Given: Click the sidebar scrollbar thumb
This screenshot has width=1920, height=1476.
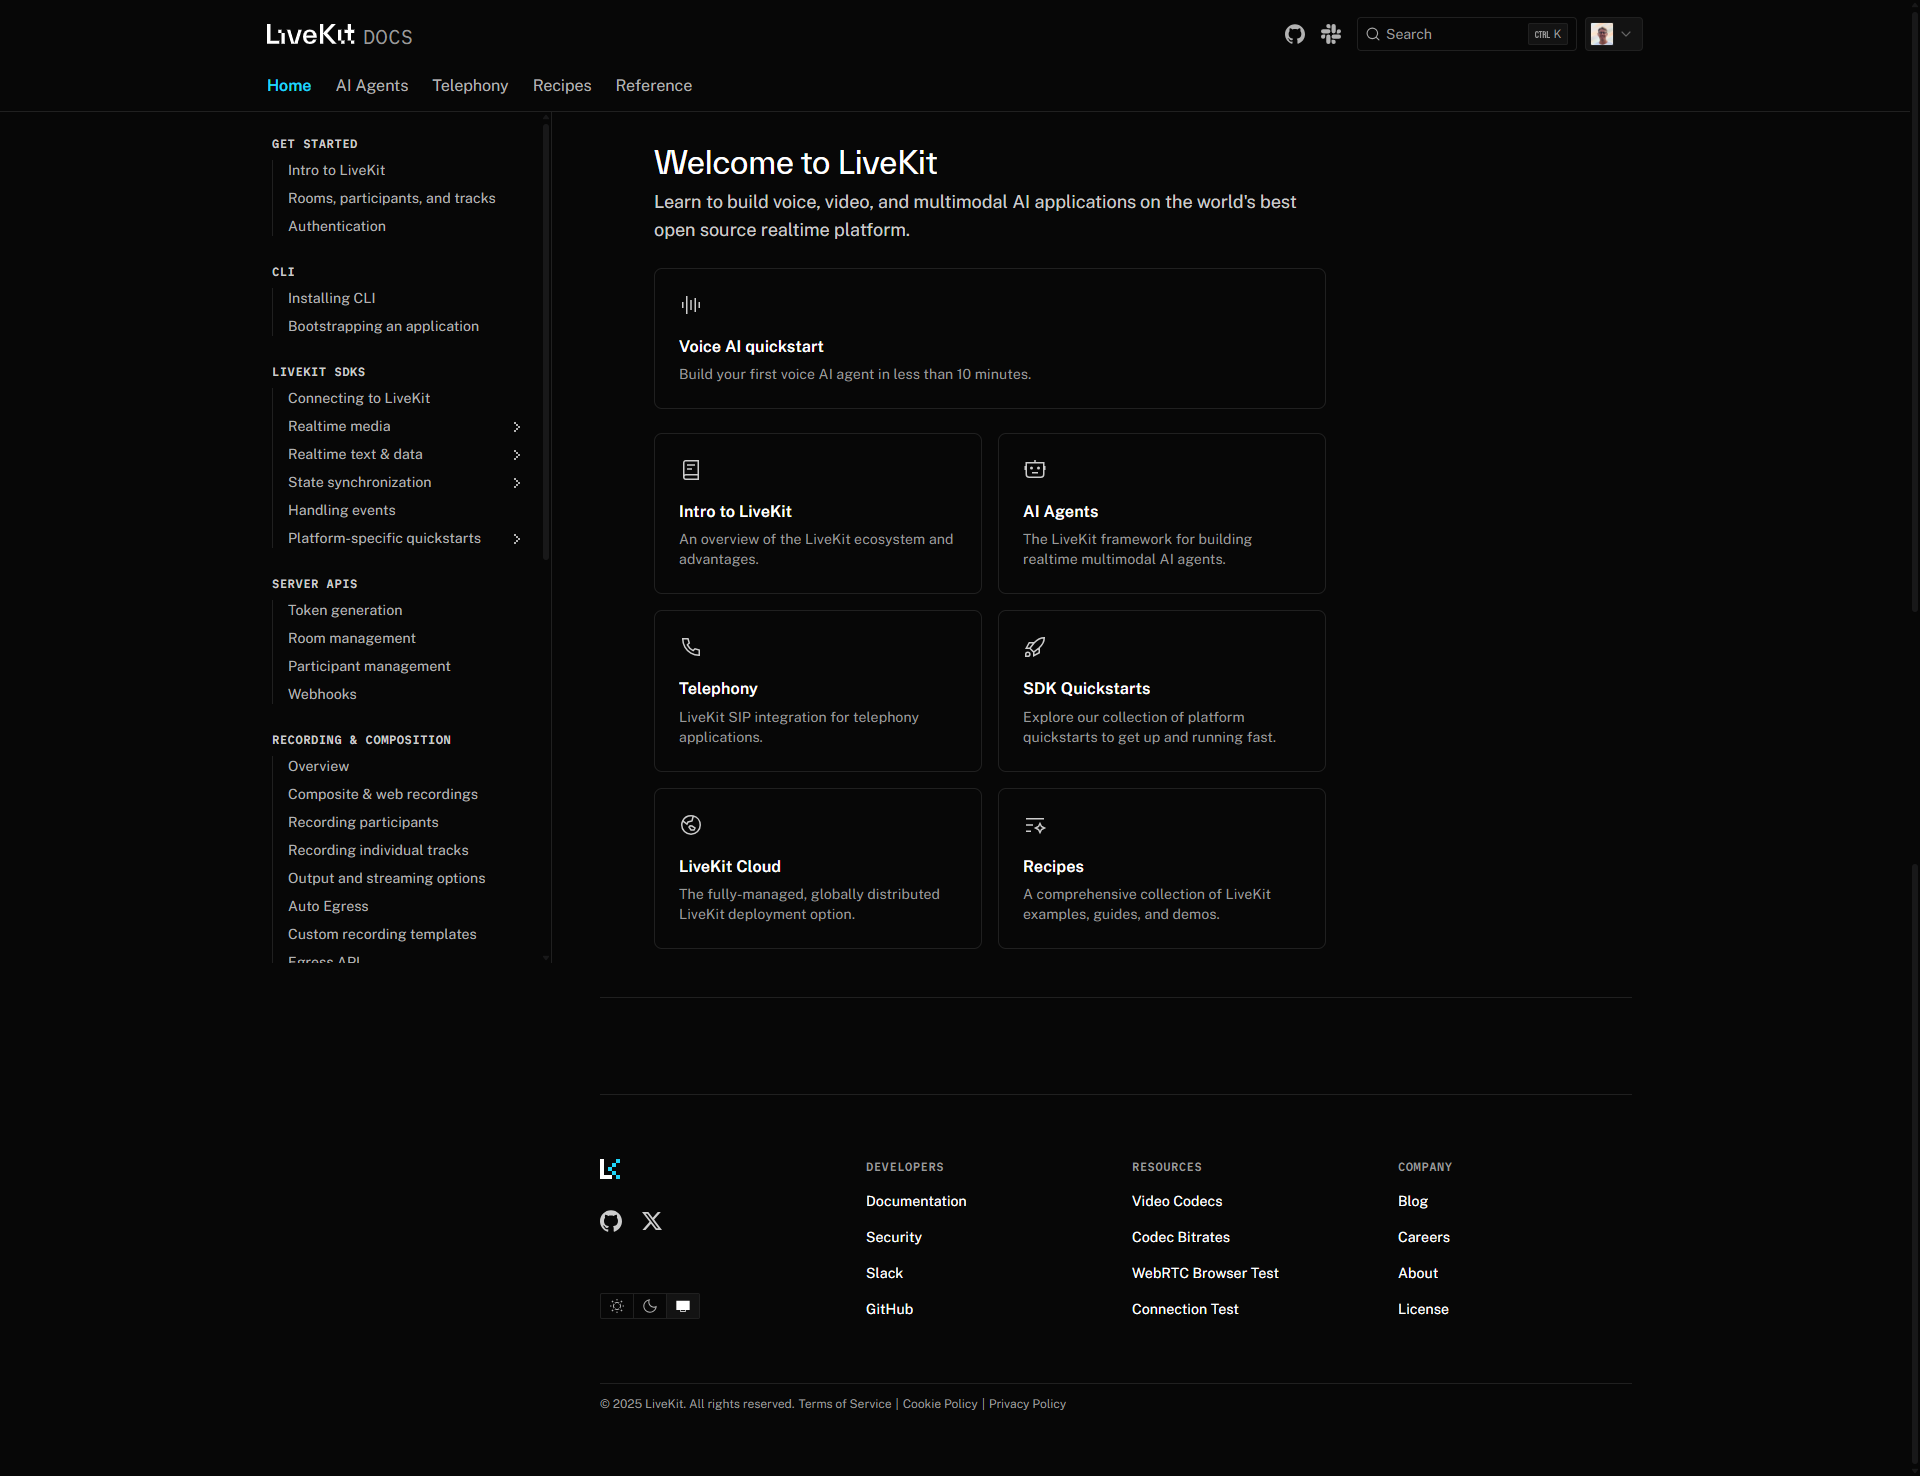Looking at the screenshot, I should pos(546,340).
